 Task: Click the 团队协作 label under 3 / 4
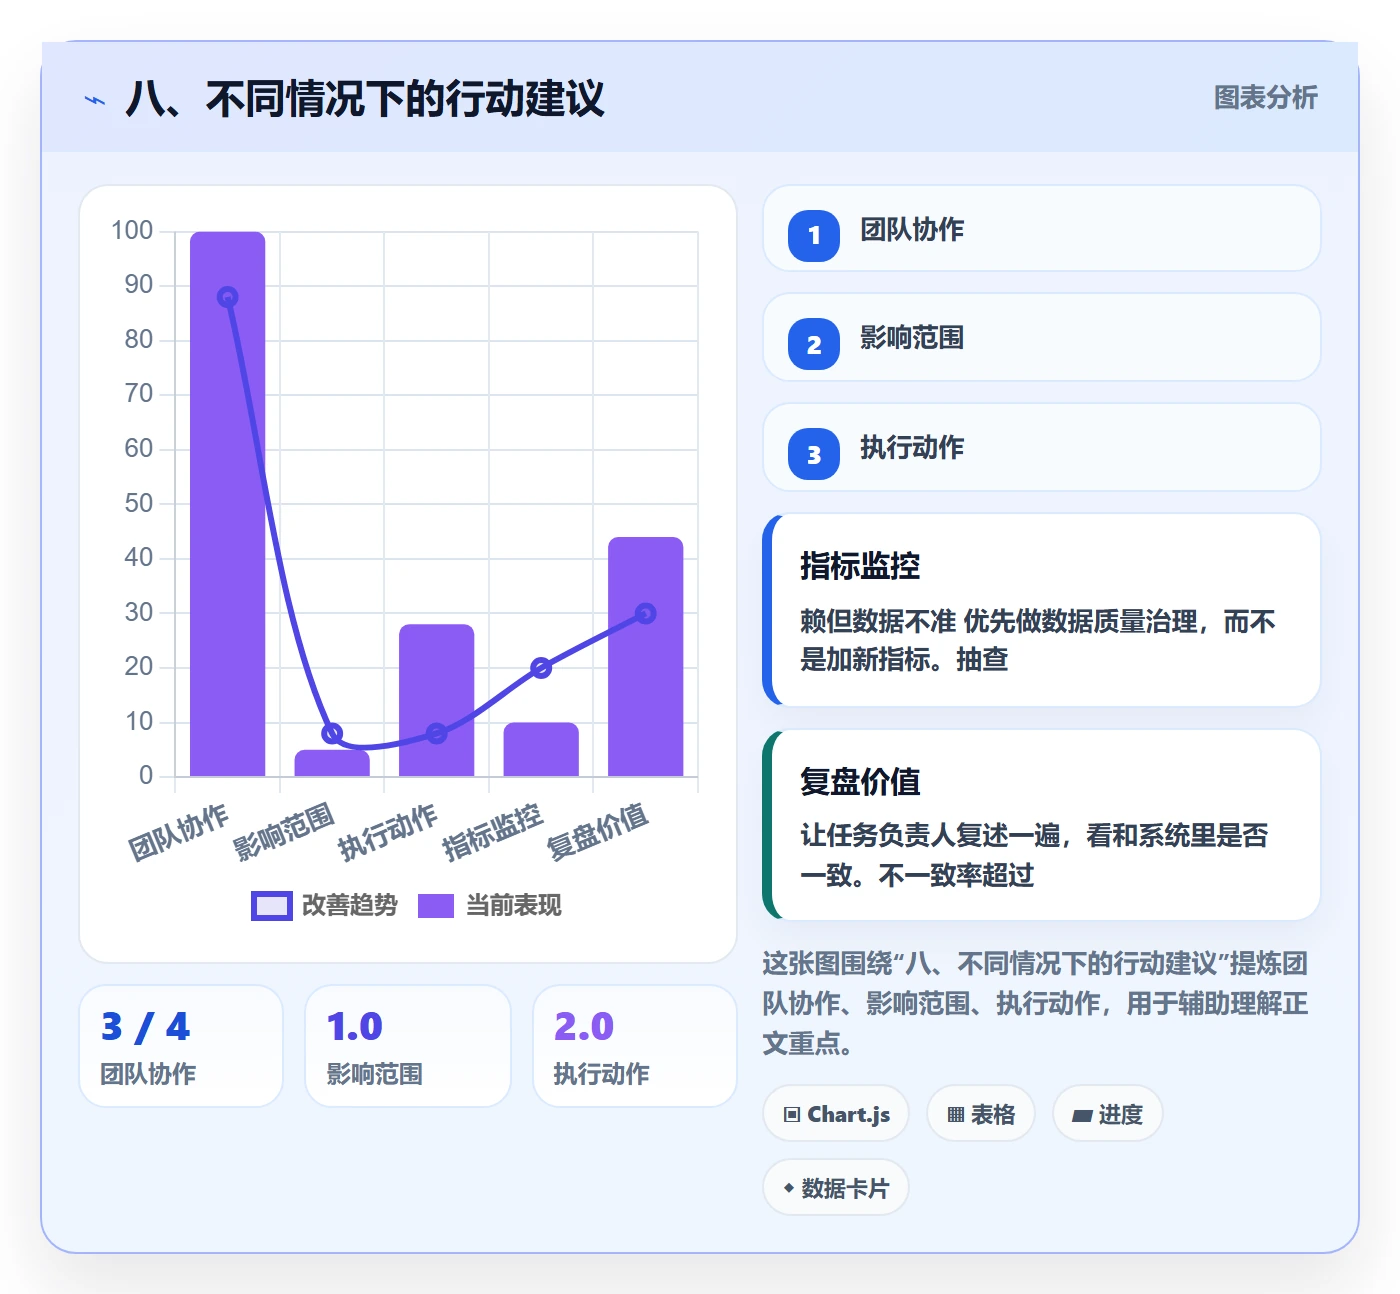click(148, 1074)
